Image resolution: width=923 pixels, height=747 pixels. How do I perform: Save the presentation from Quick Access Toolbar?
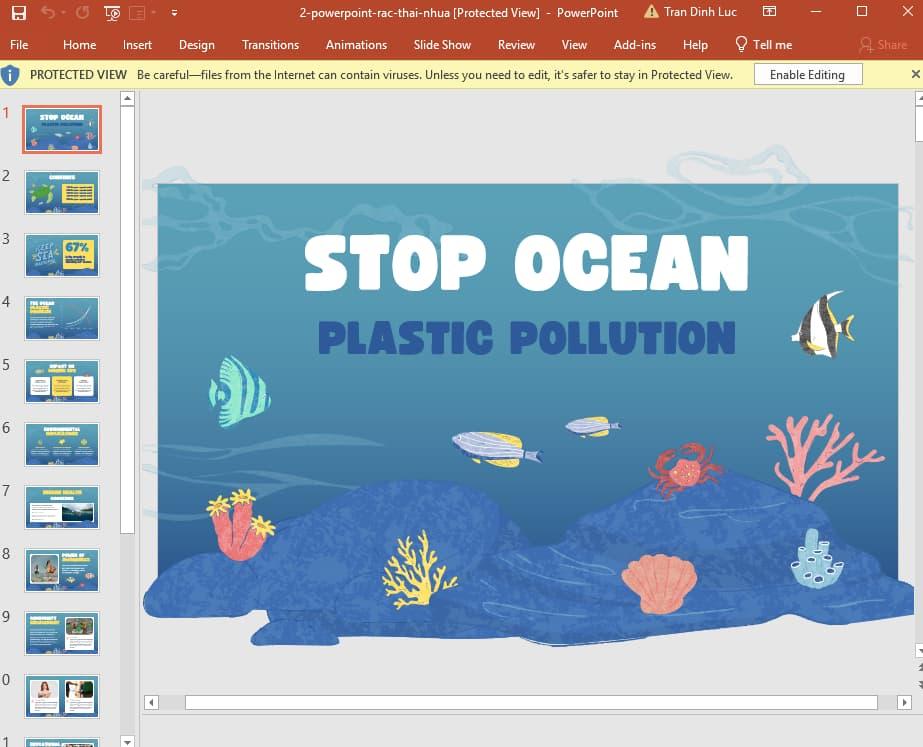[20, 13]
